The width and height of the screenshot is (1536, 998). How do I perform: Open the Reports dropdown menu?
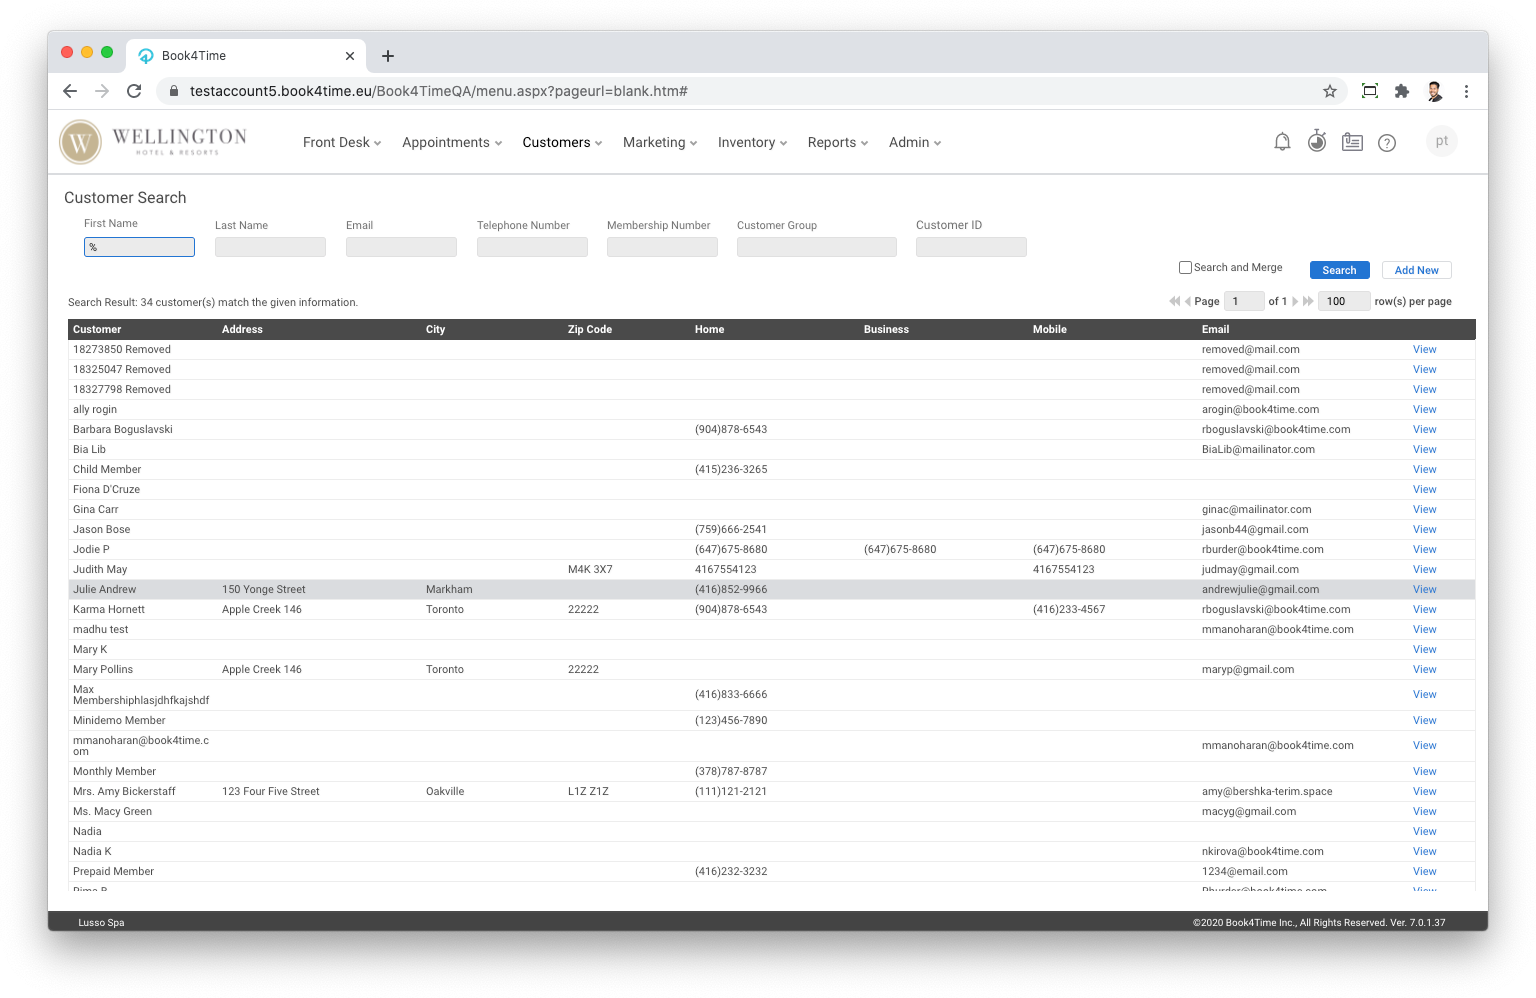pyautogui.click(x=837, y=143)
